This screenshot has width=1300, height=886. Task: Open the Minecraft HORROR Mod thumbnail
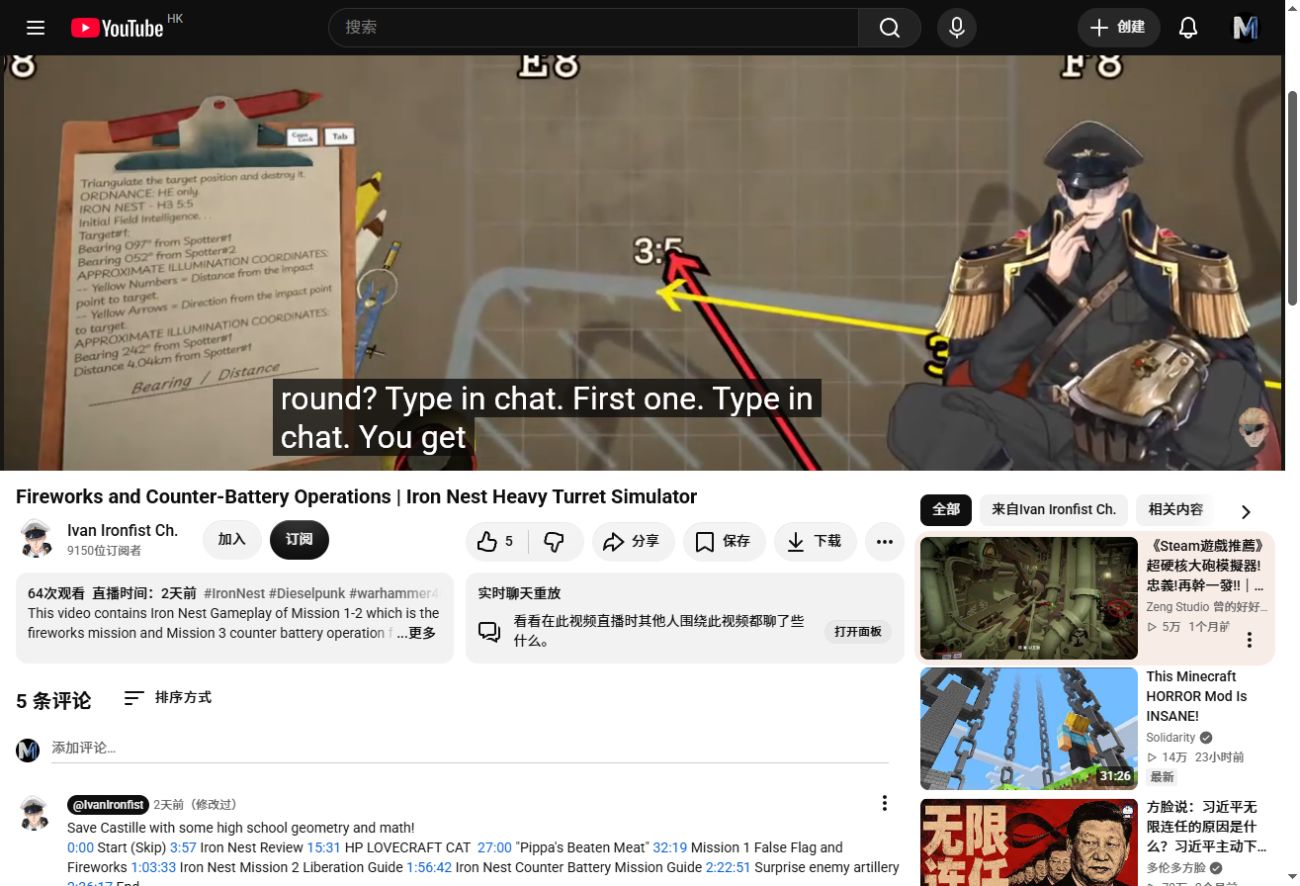[1029, 729]
